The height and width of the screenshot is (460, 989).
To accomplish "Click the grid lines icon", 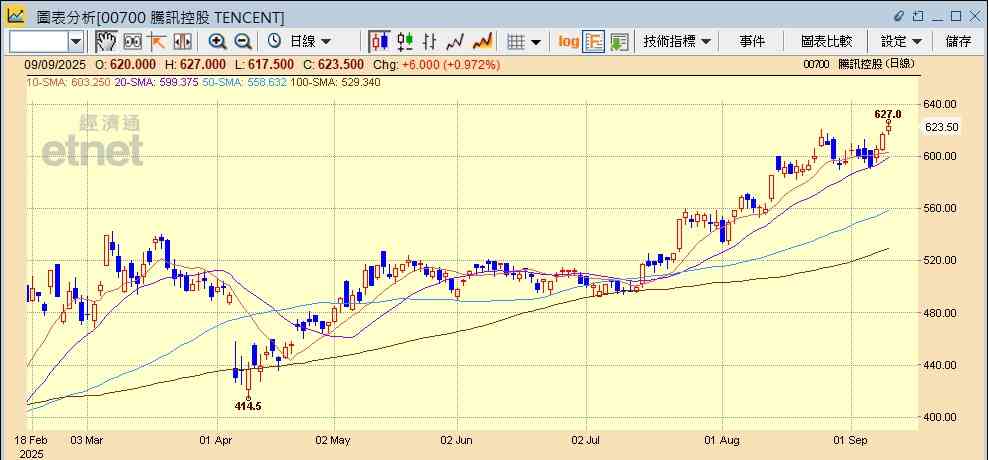I will (517, 42).
